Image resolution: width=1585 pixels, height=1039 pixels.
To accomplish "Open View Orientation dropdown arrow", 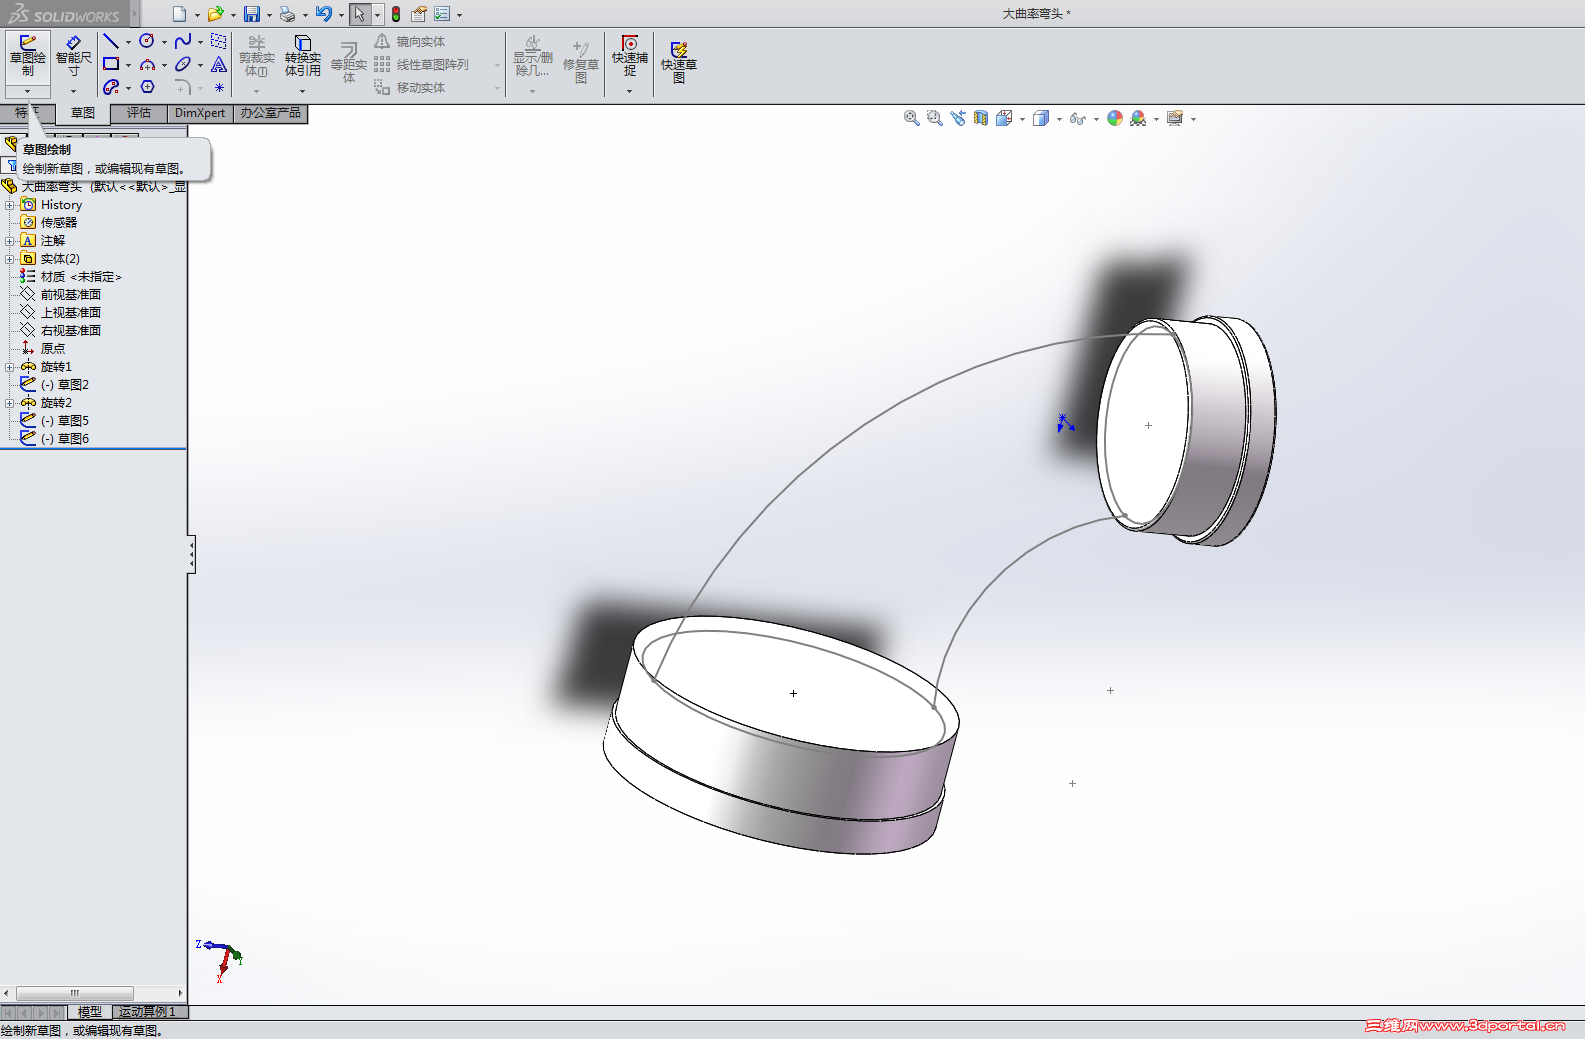I will pyautogui.click(x=1022, y=119).
